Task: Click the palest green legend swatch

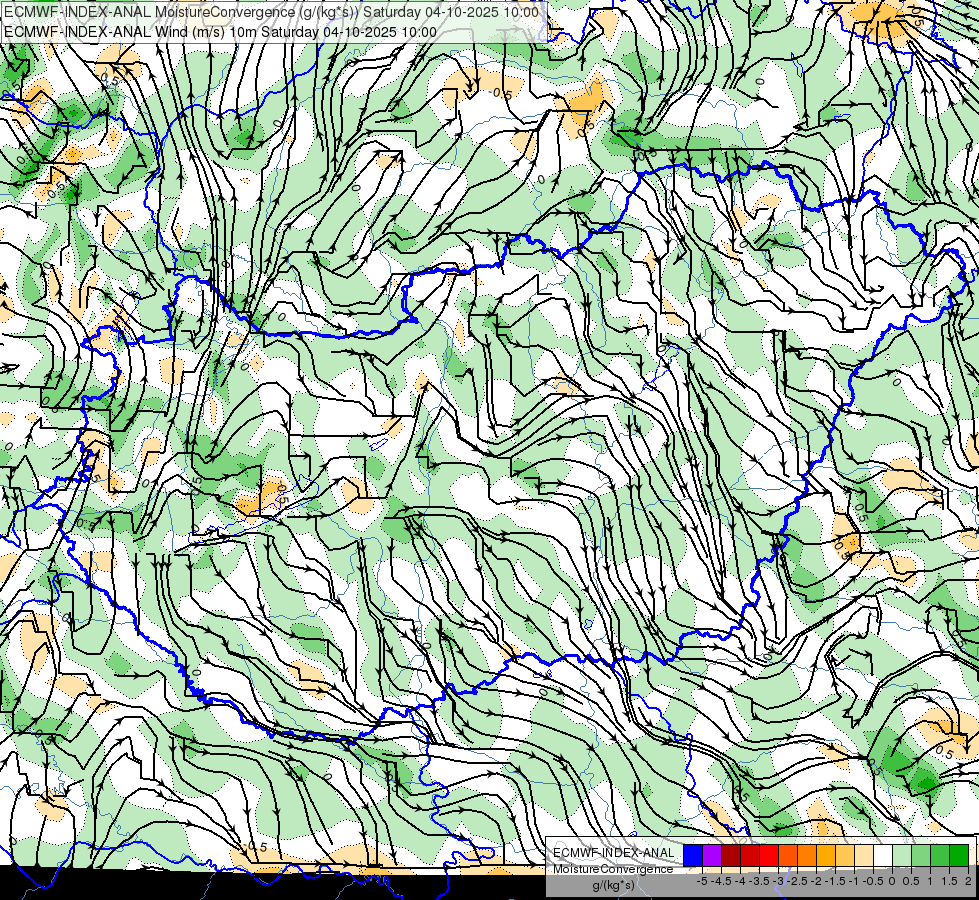Action: click(x=902, y=856)
